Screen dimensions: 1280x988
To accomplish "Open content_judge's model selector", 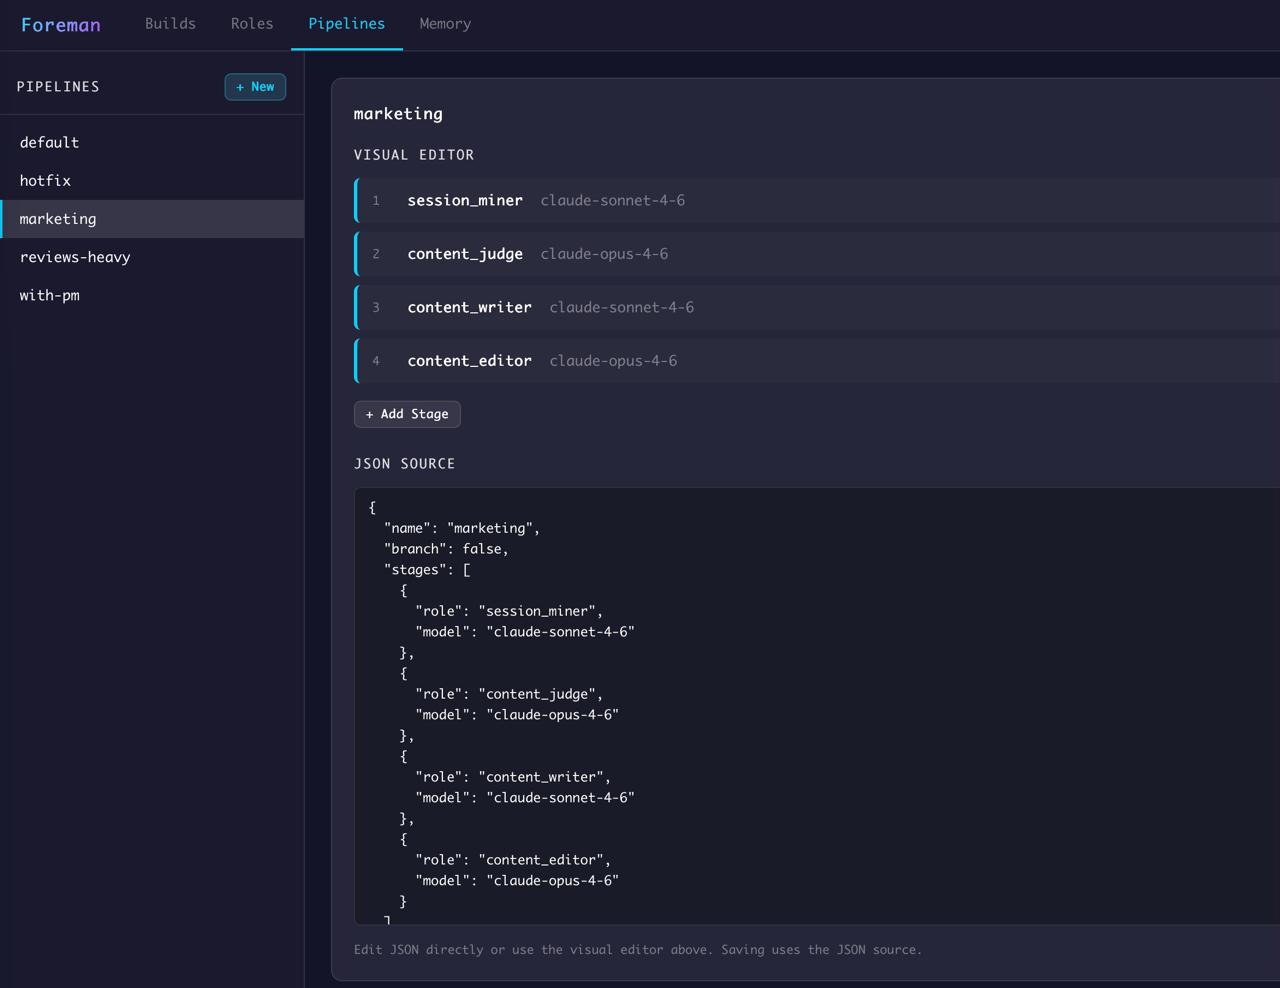I will (x=604, y=253).
